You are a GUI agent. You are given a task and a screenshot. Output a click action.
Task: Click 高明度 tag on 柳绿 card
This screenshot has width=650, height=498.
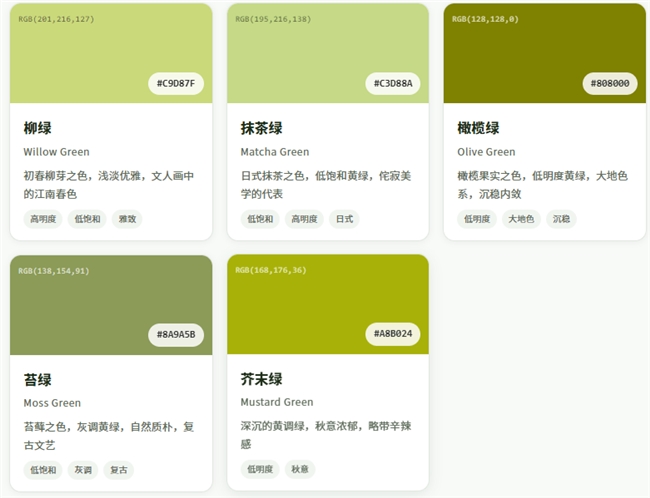click(43, 219)
